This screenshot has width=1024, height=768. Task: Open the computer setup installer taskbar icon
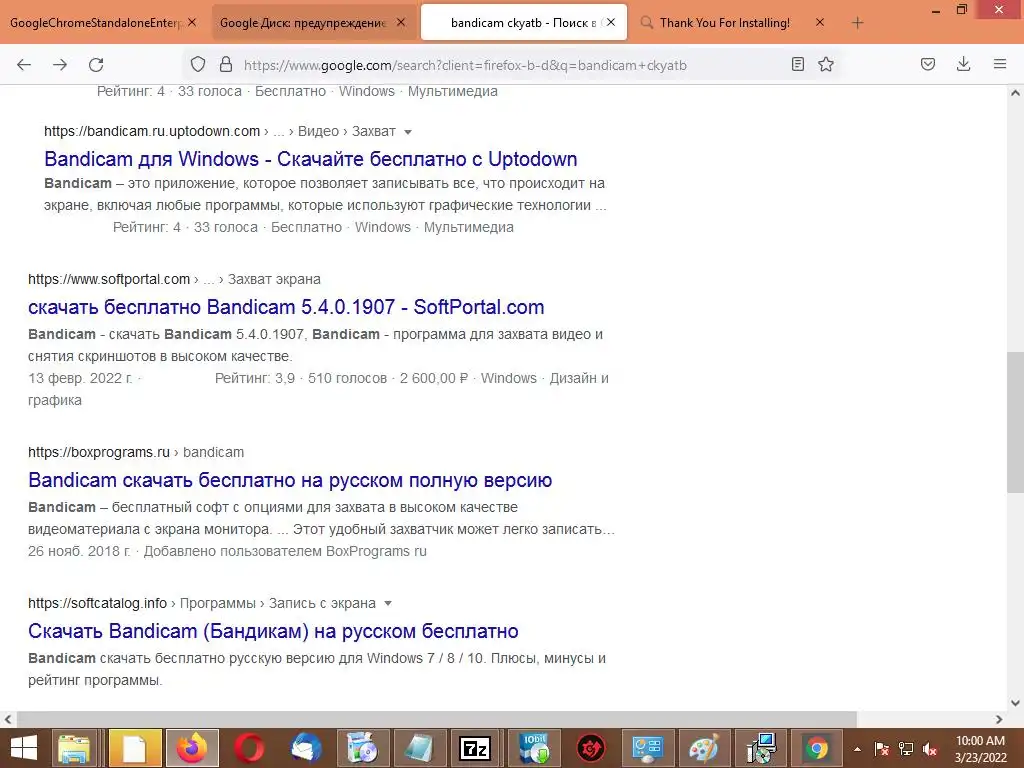pos(761,748)
